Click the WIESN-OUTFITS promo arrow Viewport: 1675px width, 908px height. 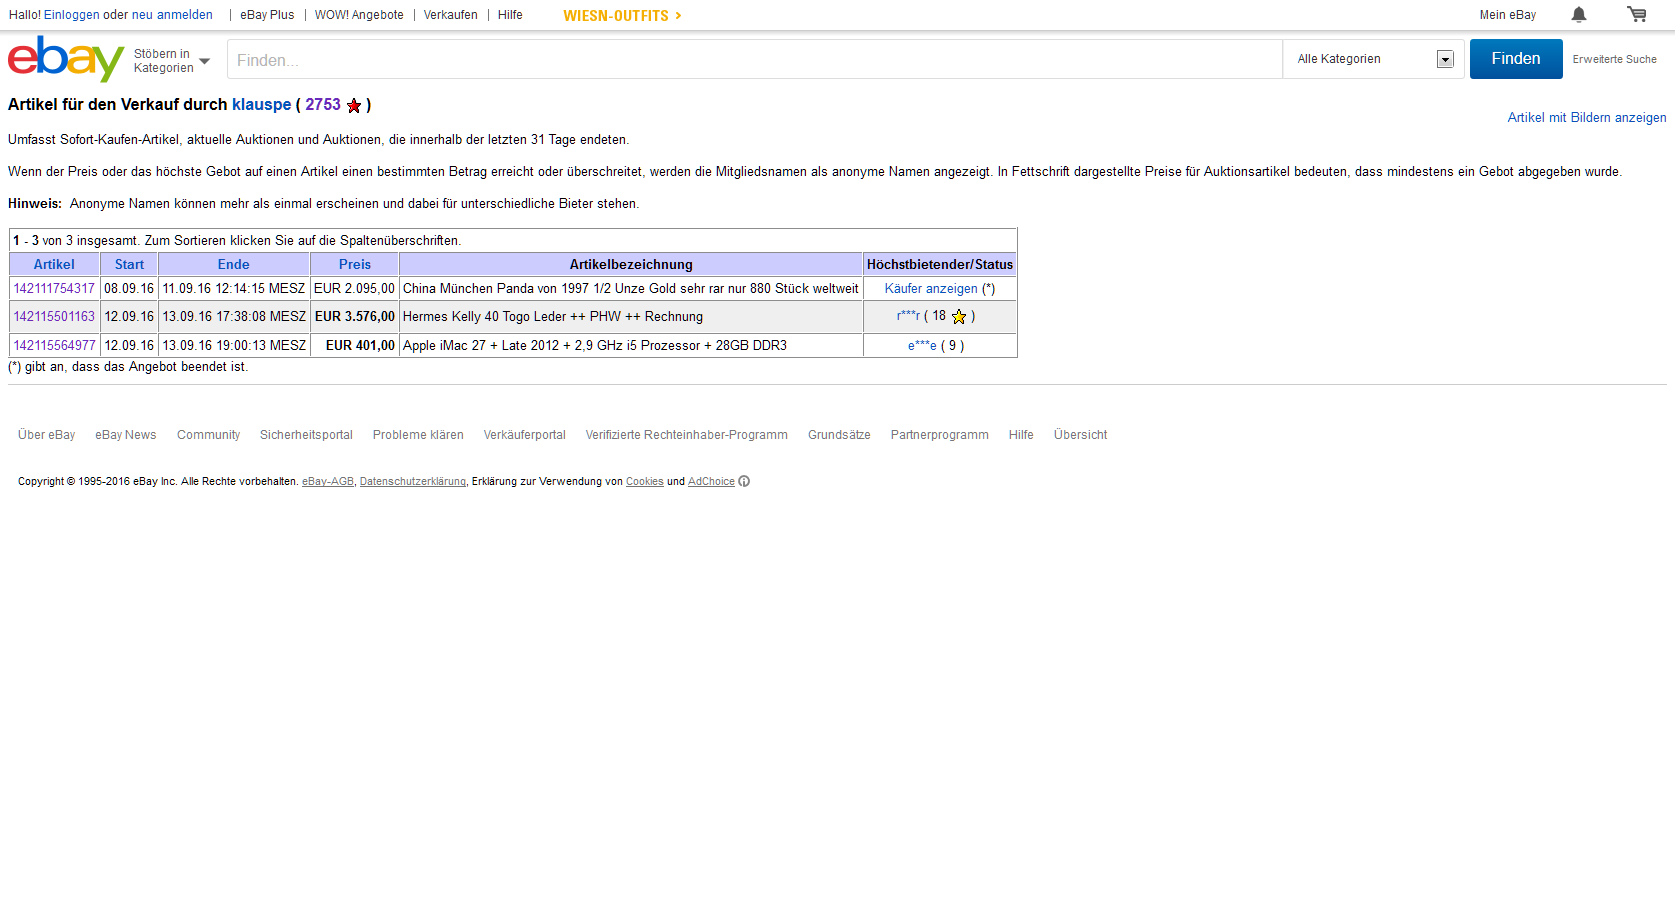click(x=678, y=15)
